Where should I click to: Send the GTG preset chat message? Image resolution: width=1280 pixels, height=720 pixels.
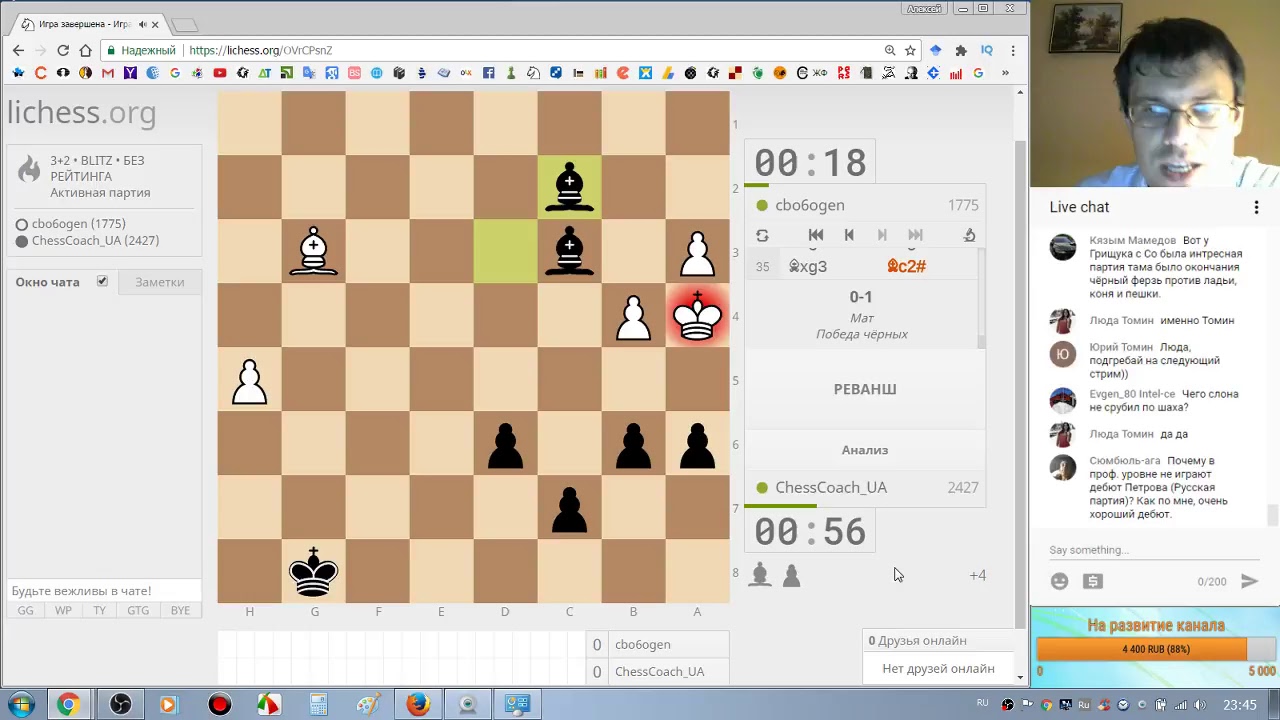pyautogui.click(x=138, y=611)
